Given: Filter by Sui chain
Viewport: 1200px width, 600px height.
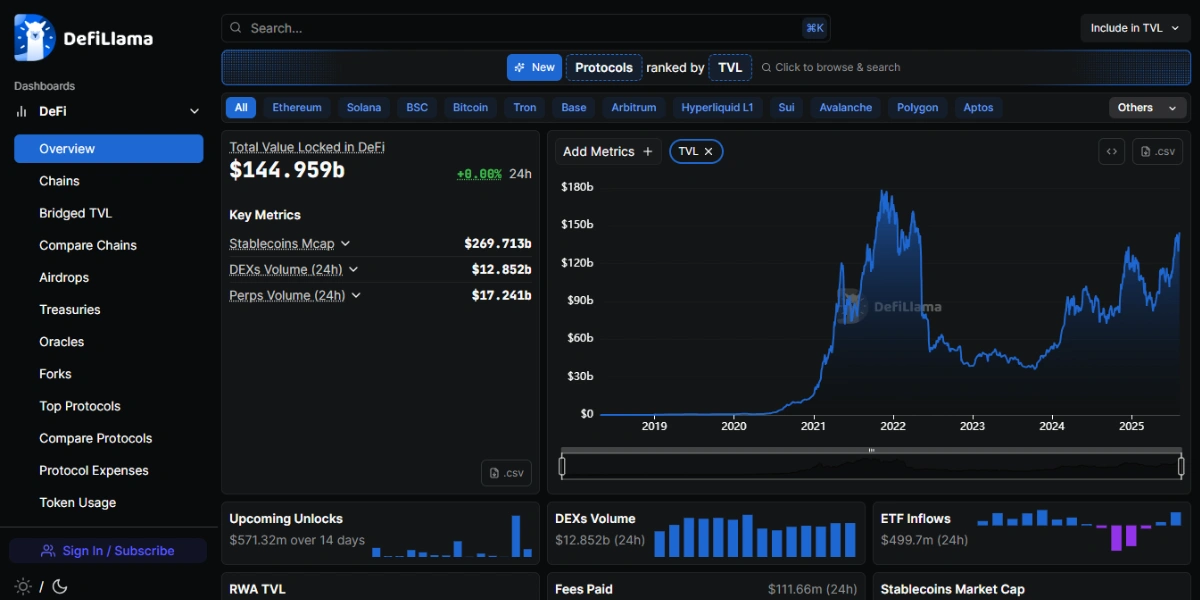Looking at the screenshot, I should pos(786,107).
